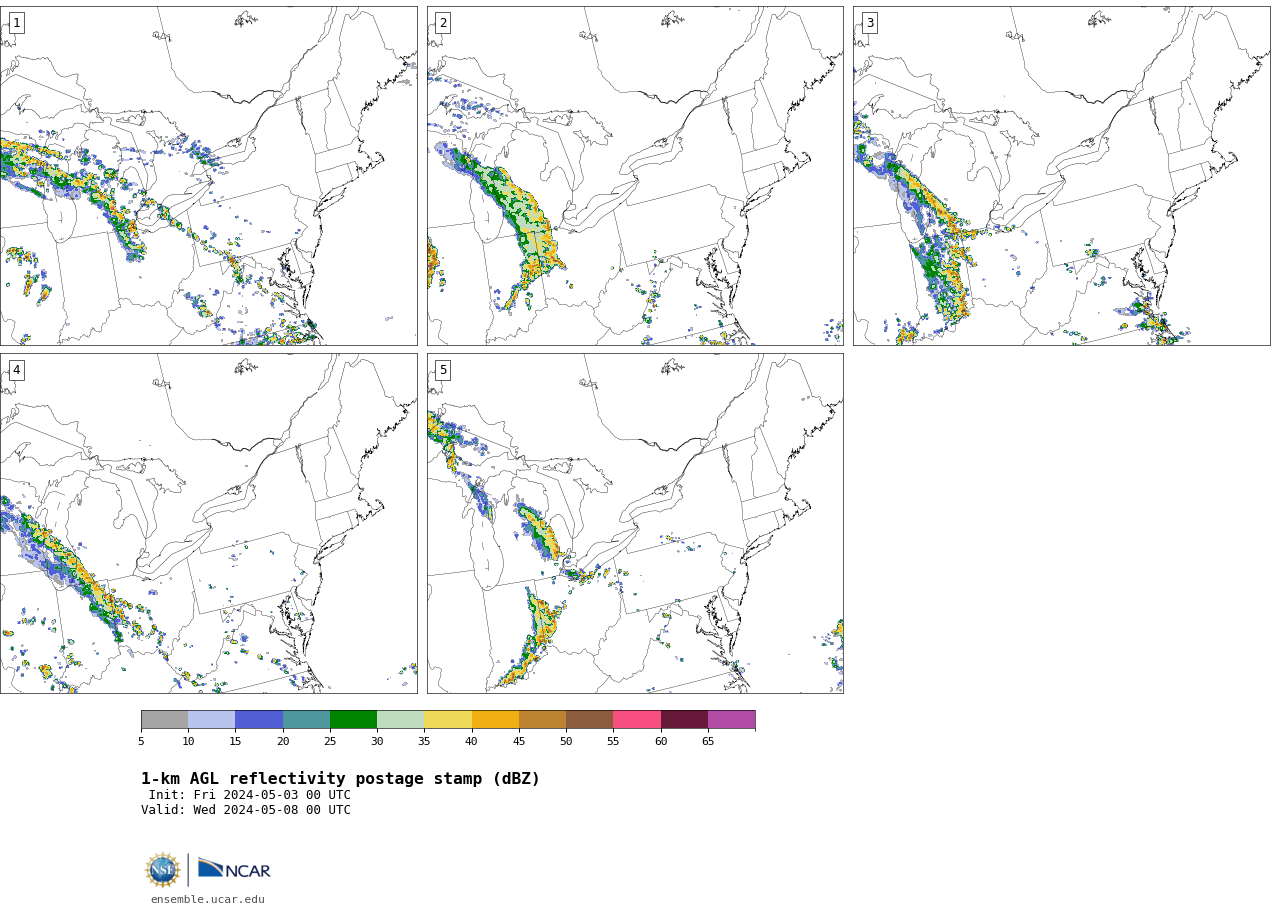Click the number label on panel 1

(x=16, y=23)
